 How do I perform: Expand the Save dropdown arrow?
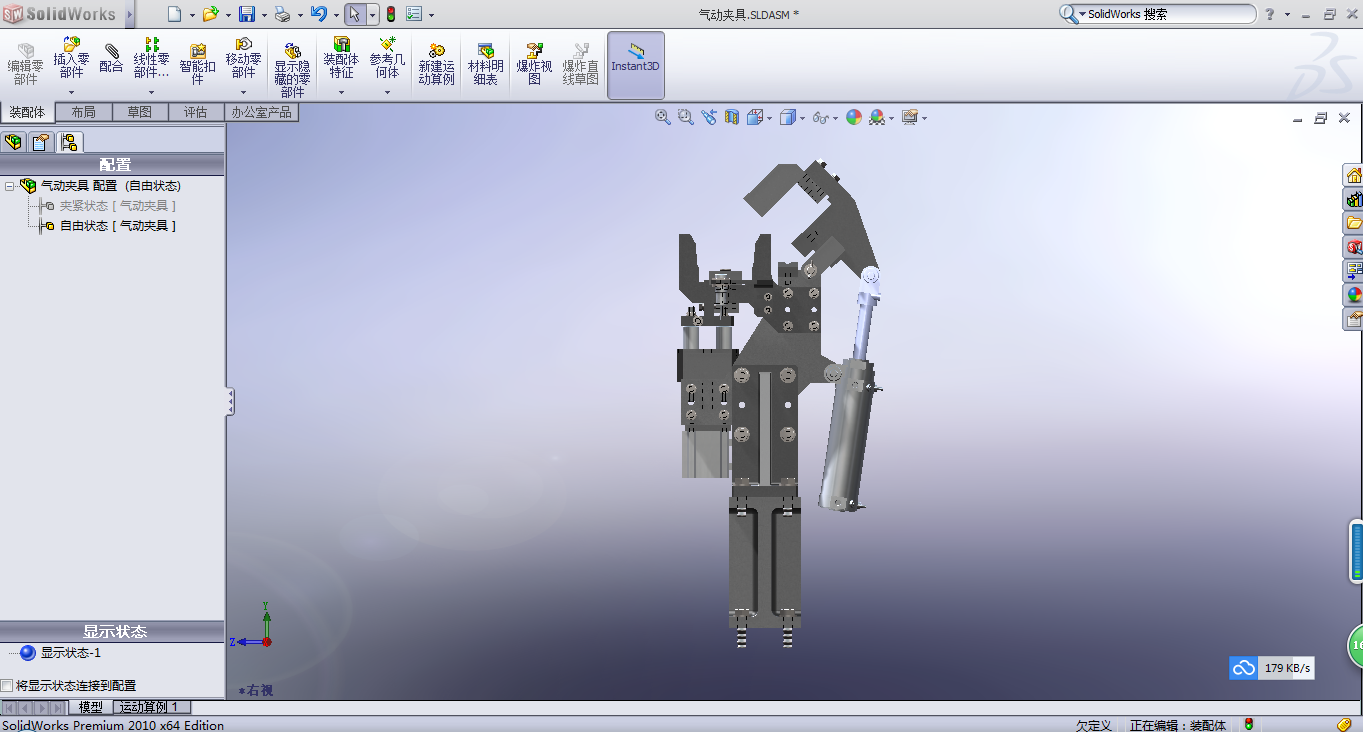264,15
